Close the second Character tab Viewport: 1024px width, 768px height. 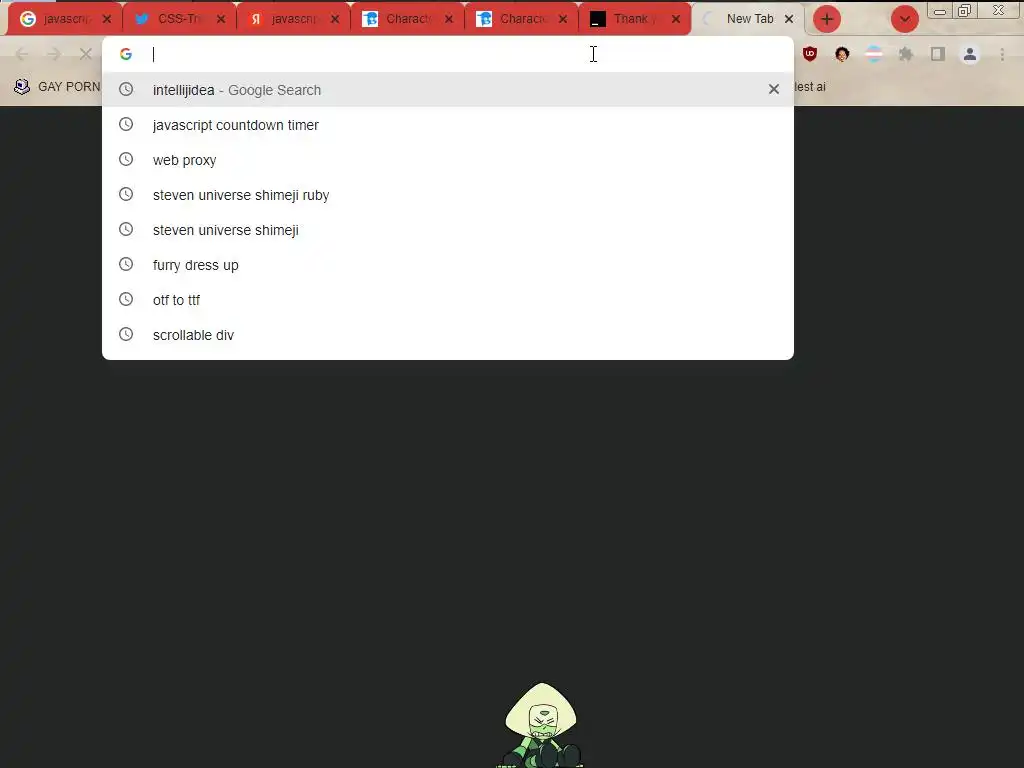563,19
